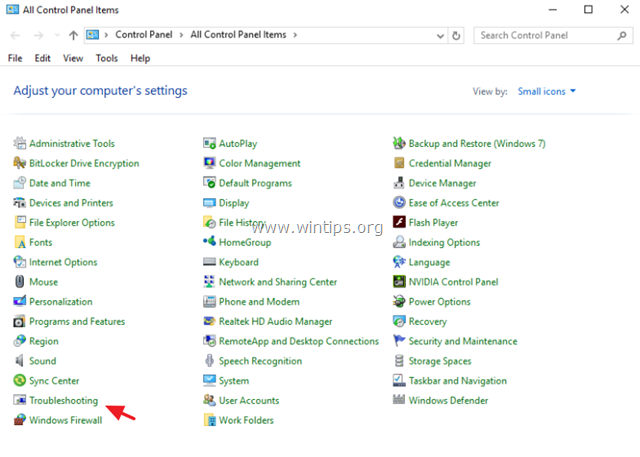Click the refresh button beside address bar
This screenshot has width=640, height=457.
pyautogui.click(x=456, y=35)
